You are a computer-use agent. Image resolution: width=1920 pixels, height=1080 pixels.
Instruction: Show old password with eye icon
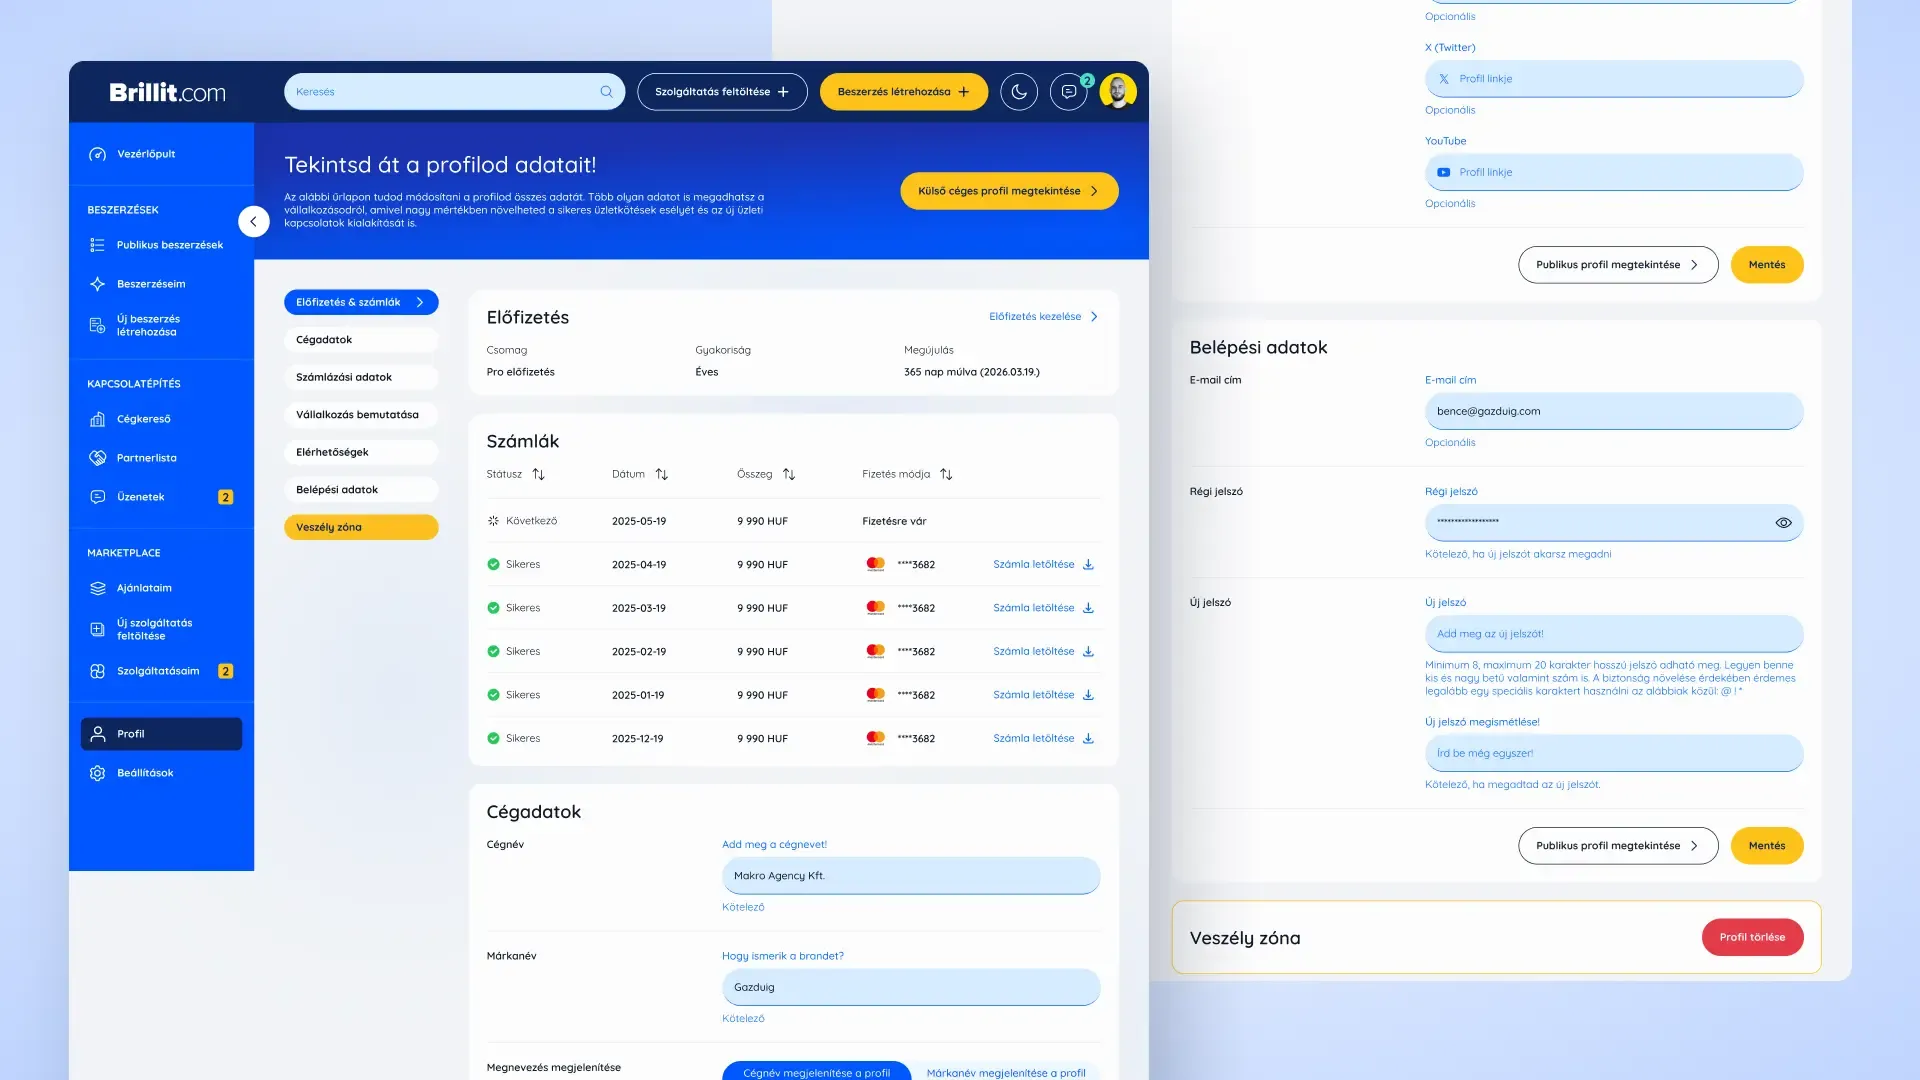pyautogui.click(x=1783, y=523)
